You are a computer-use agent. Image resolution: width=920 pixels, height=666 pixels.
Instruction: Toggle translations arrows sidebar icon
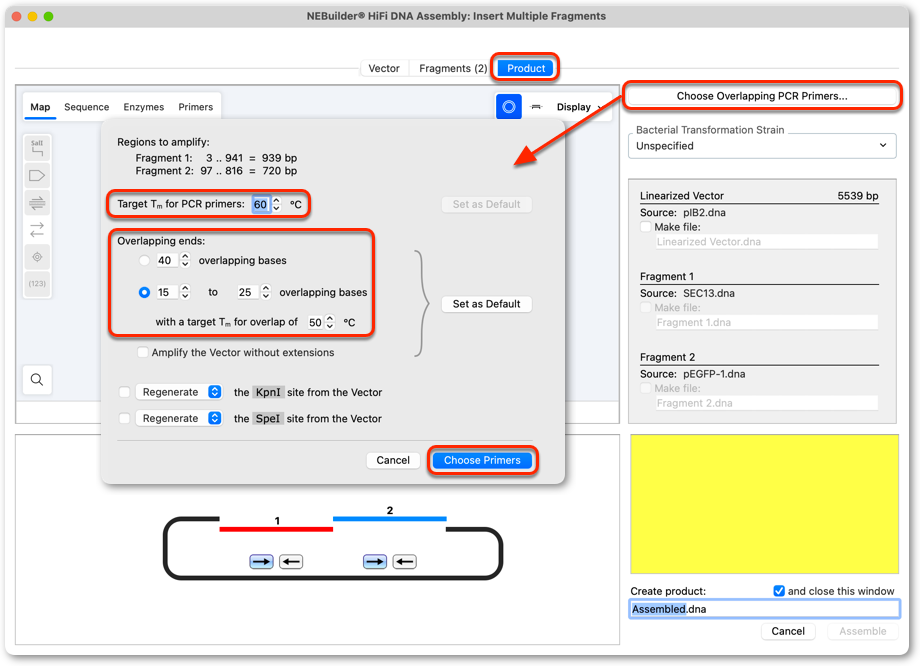pos(37,229)
